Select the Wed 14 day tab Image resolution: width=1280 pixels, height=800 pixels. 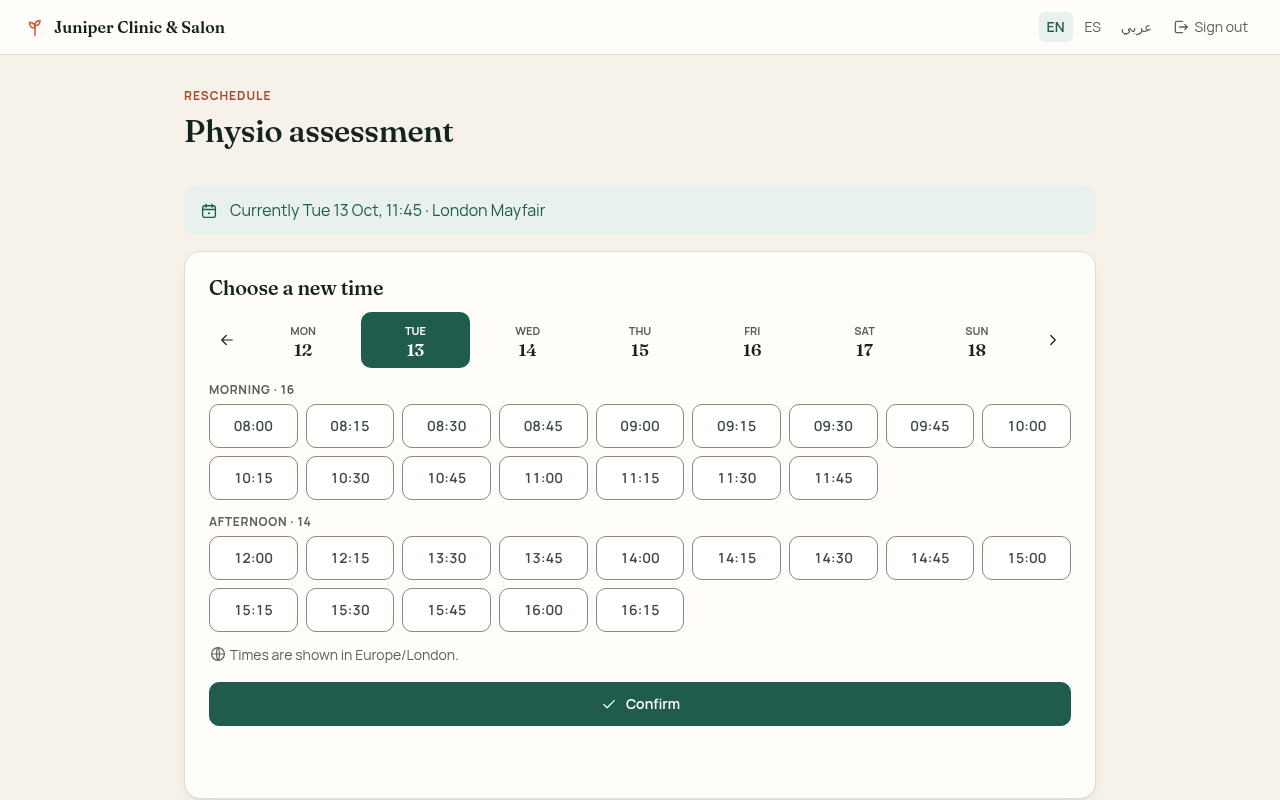(x=528, y=340)
